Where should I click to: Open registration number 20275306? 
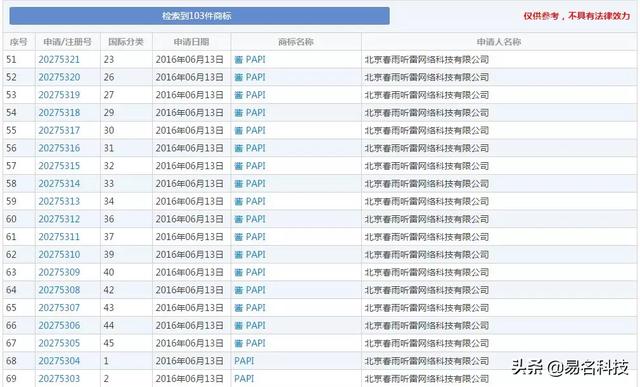[59, 326]
